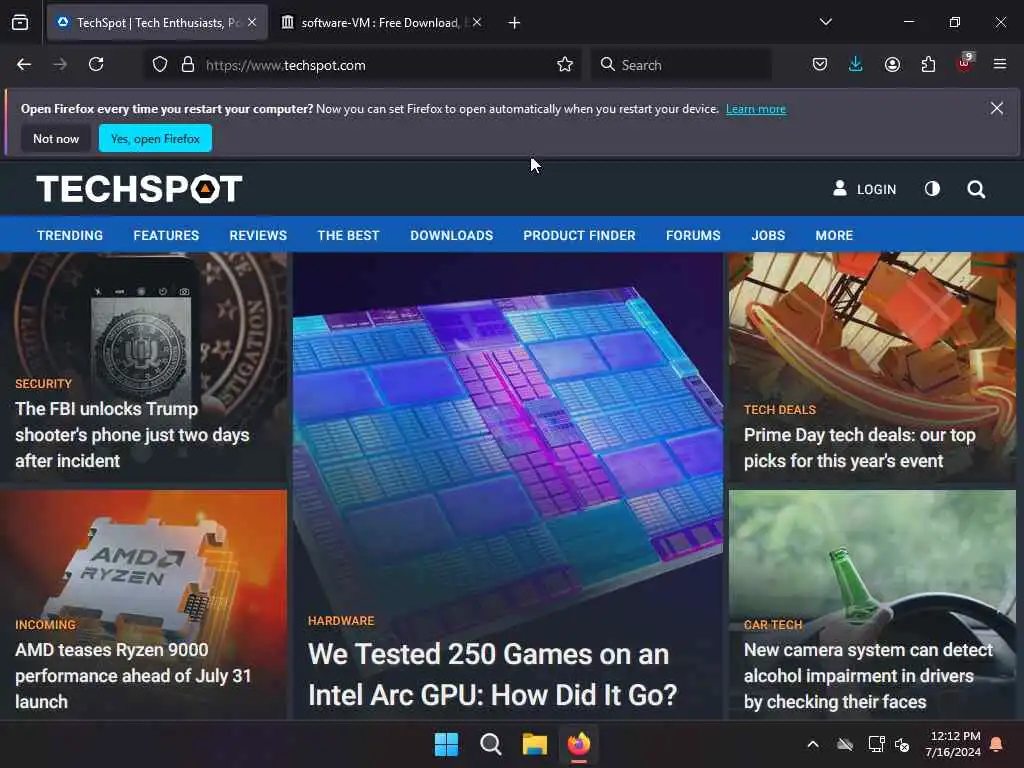Image resolution: width=1024 pixels, height=768 pixels.
Task: Click Yes, open Firefox button
Action: (x=155, y=138)
